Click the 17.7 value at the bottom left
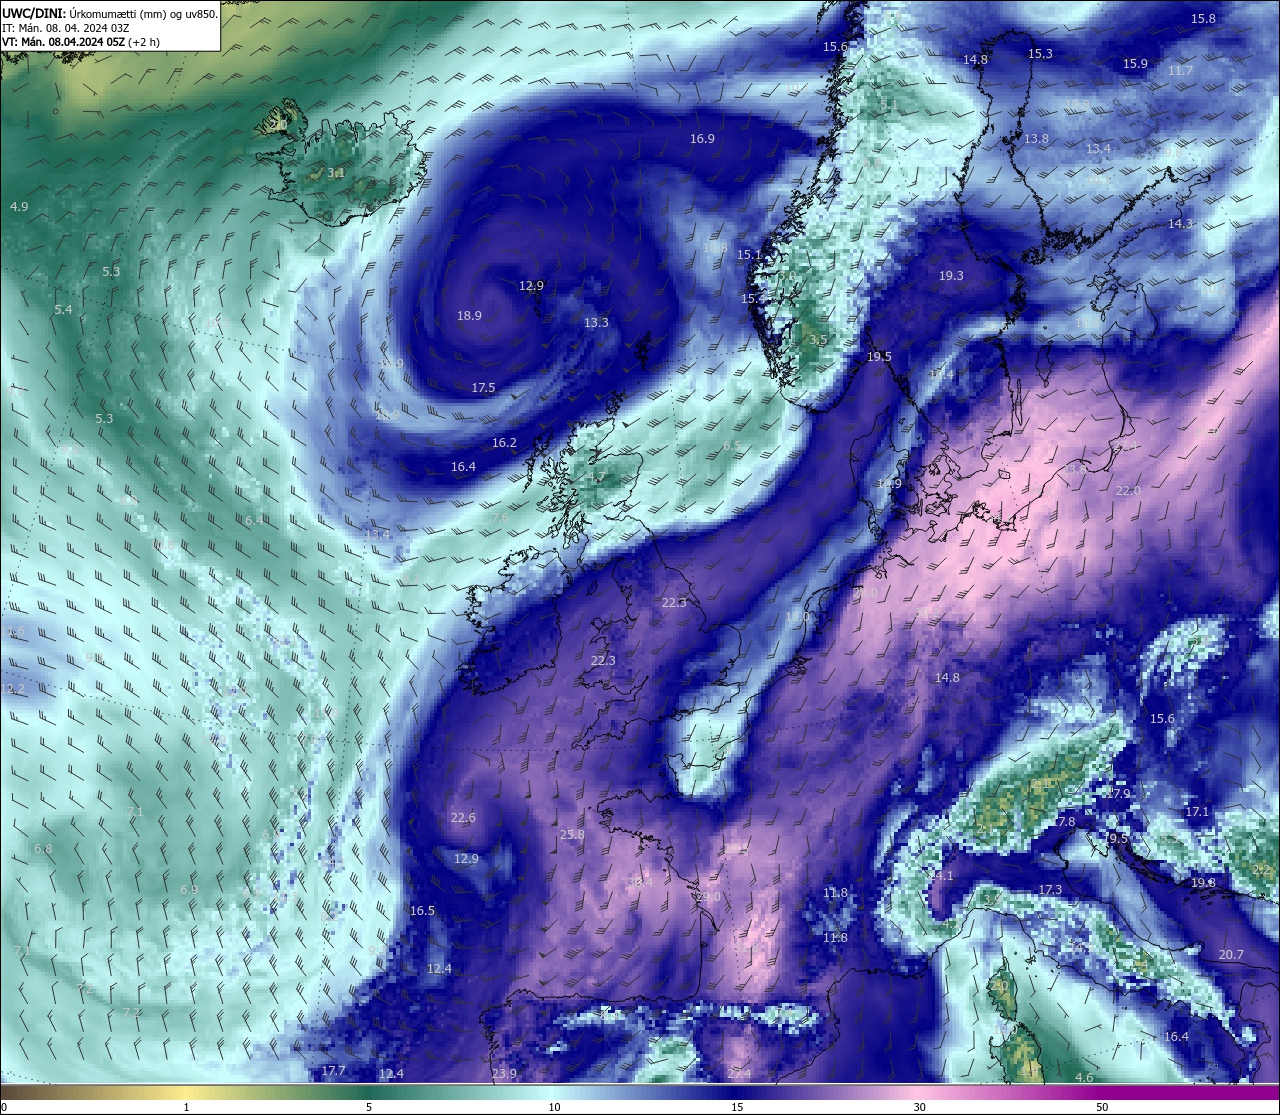The width and height of the screenshot is (1280, 1115). [333, 1070]
